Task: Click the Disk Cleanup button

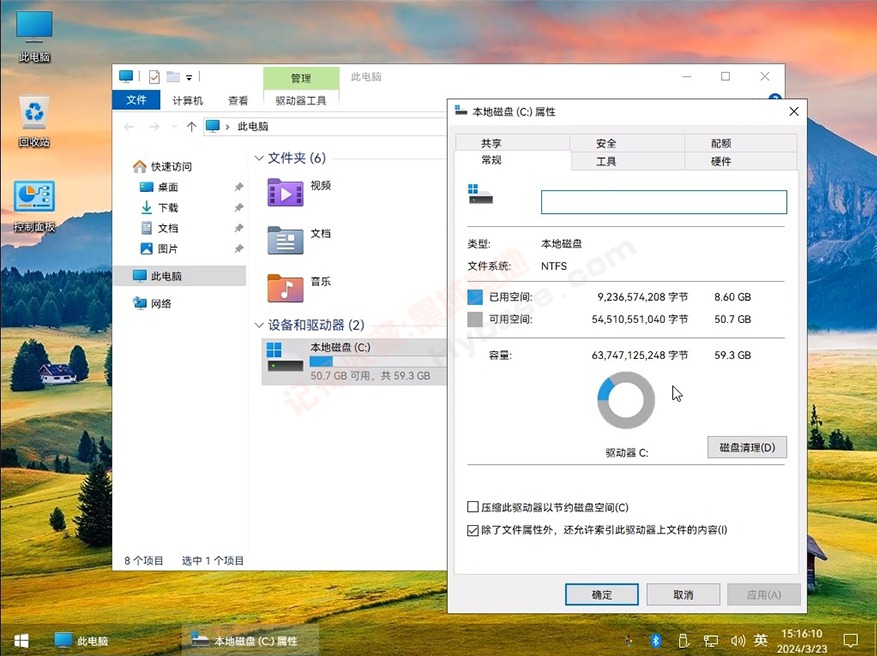Action: coord(747,447)
